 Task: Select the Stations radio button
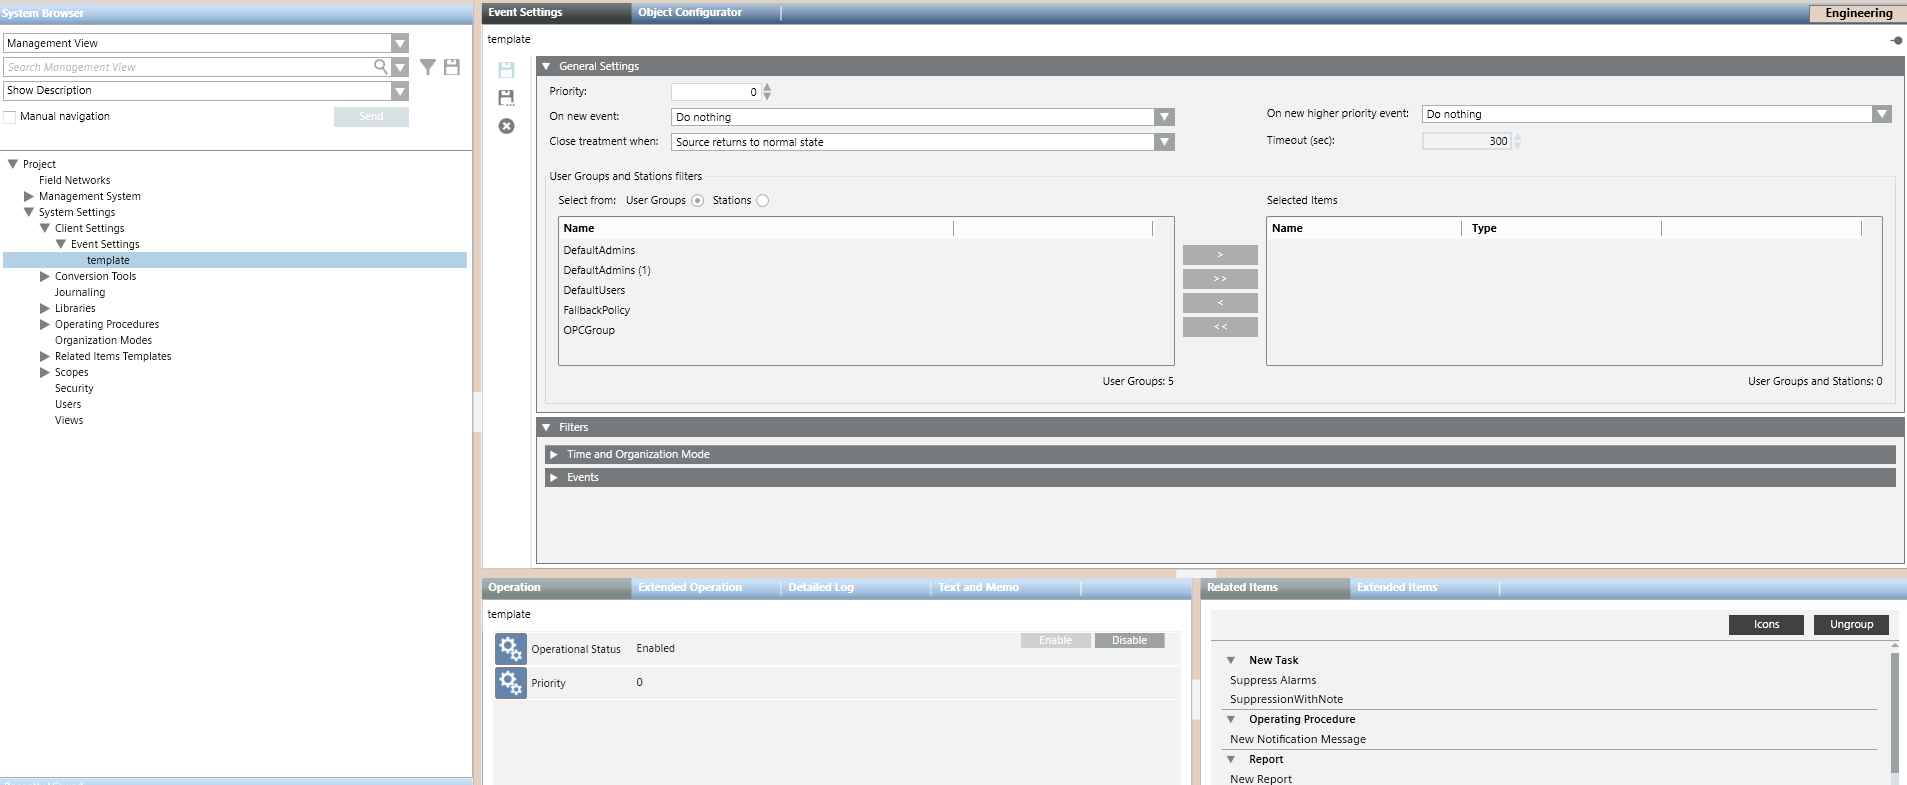coord(762,201)
